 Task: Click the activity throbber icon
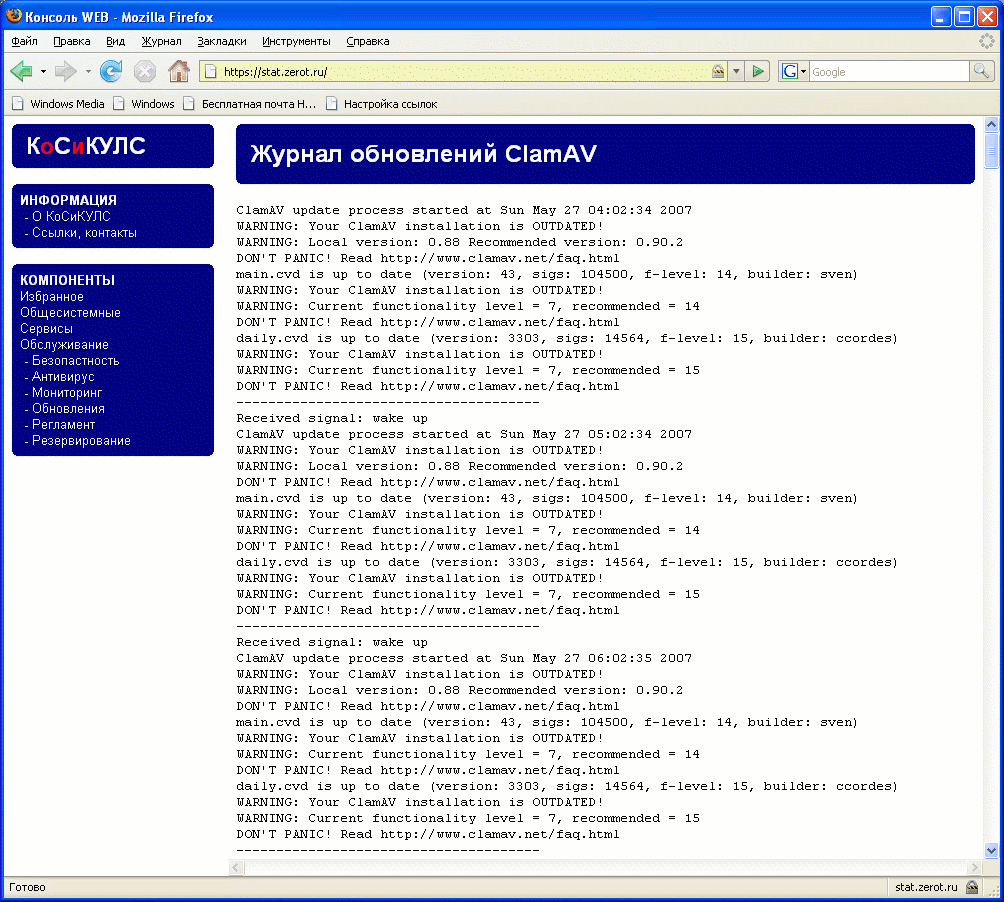click(987, 41)
